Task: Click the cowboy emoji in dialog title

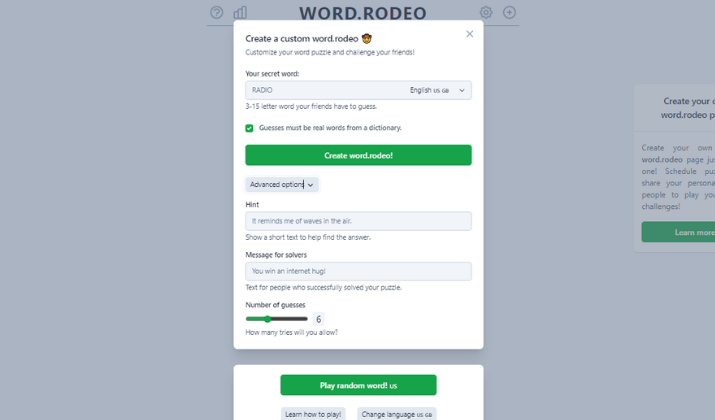Action: coord(367,39)
